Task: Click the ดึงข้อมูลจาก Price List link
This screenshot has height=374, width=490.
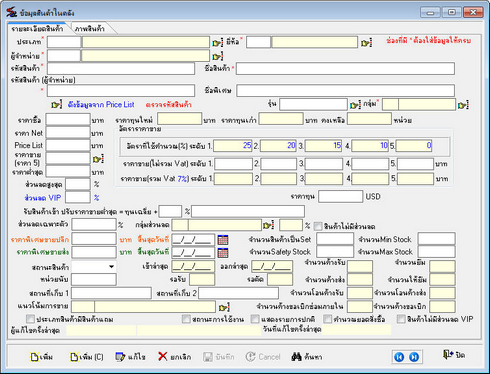Action: pos(101,105)
